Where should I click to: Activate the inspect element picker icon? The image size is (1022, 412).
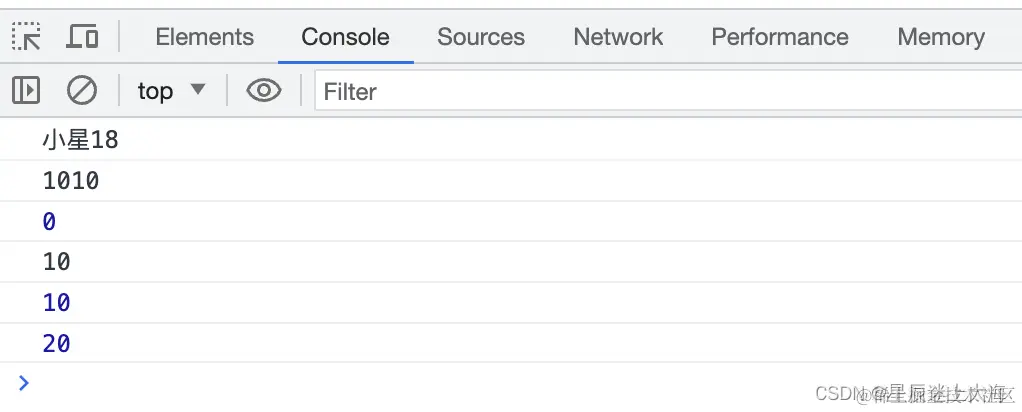coord(26,37)
